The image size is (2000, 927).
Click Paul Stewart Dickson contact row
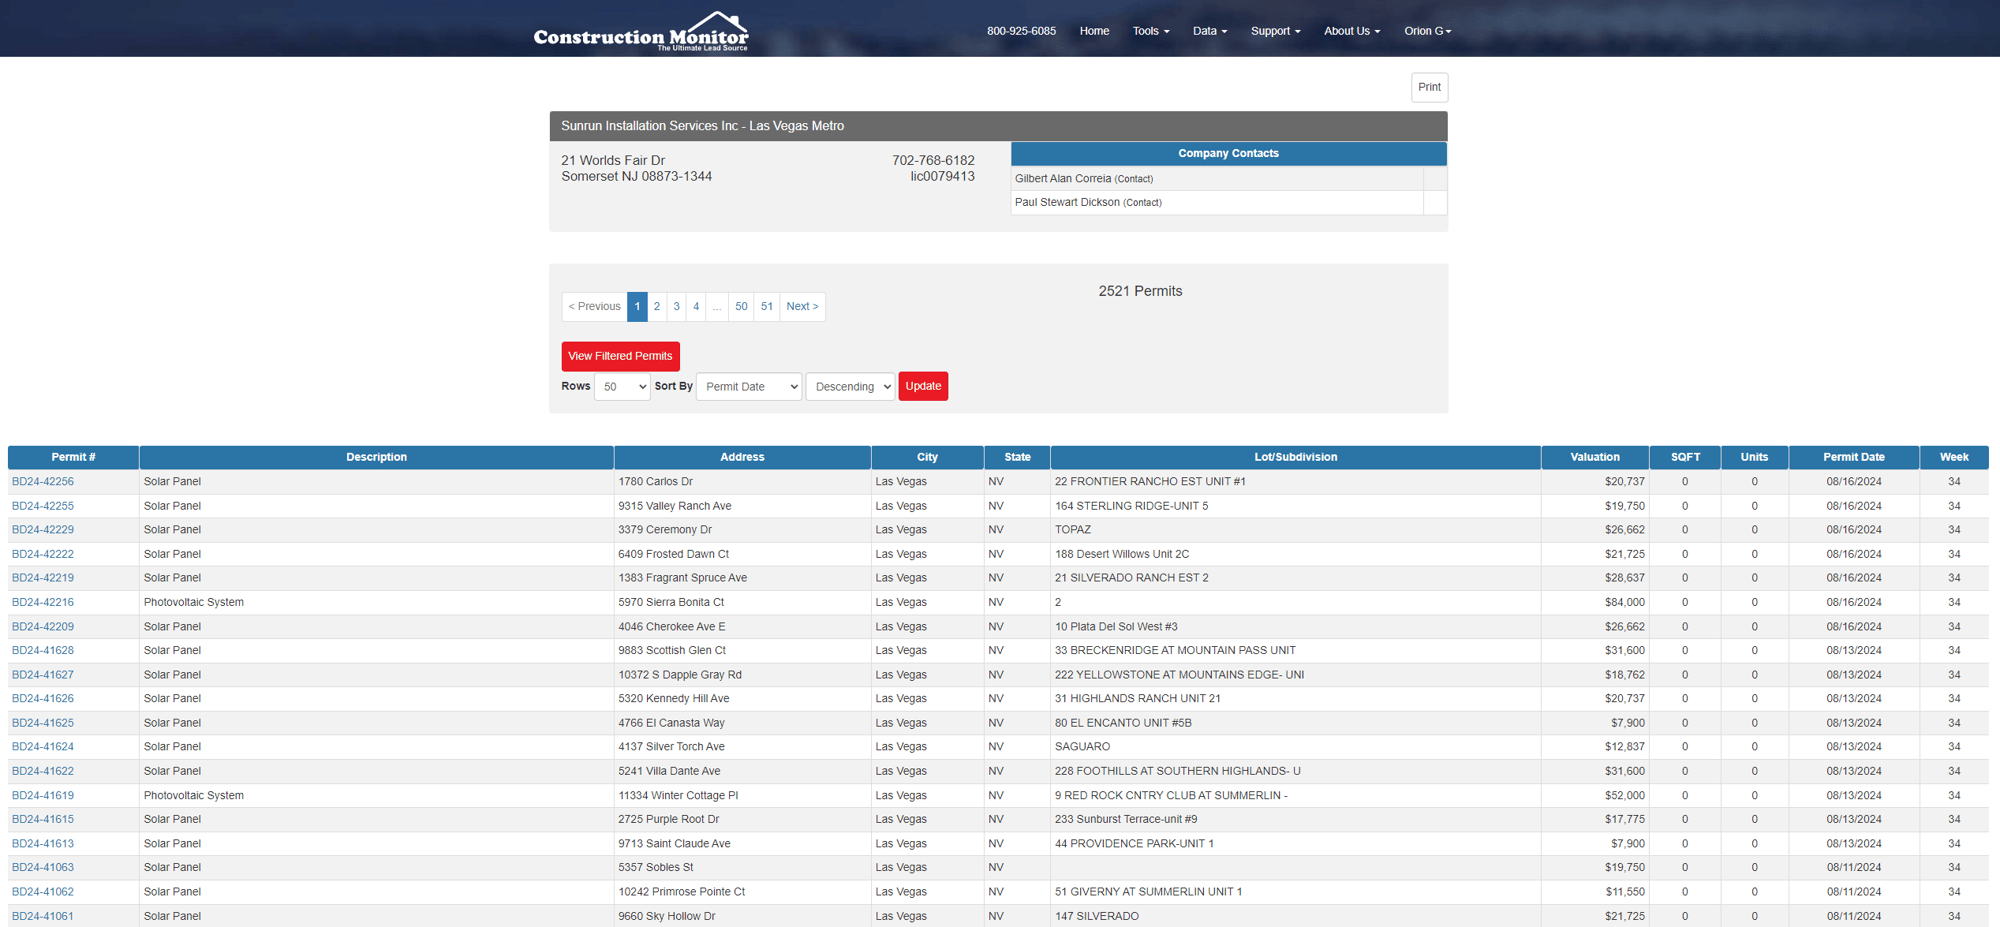click(x=1228, y=203)
